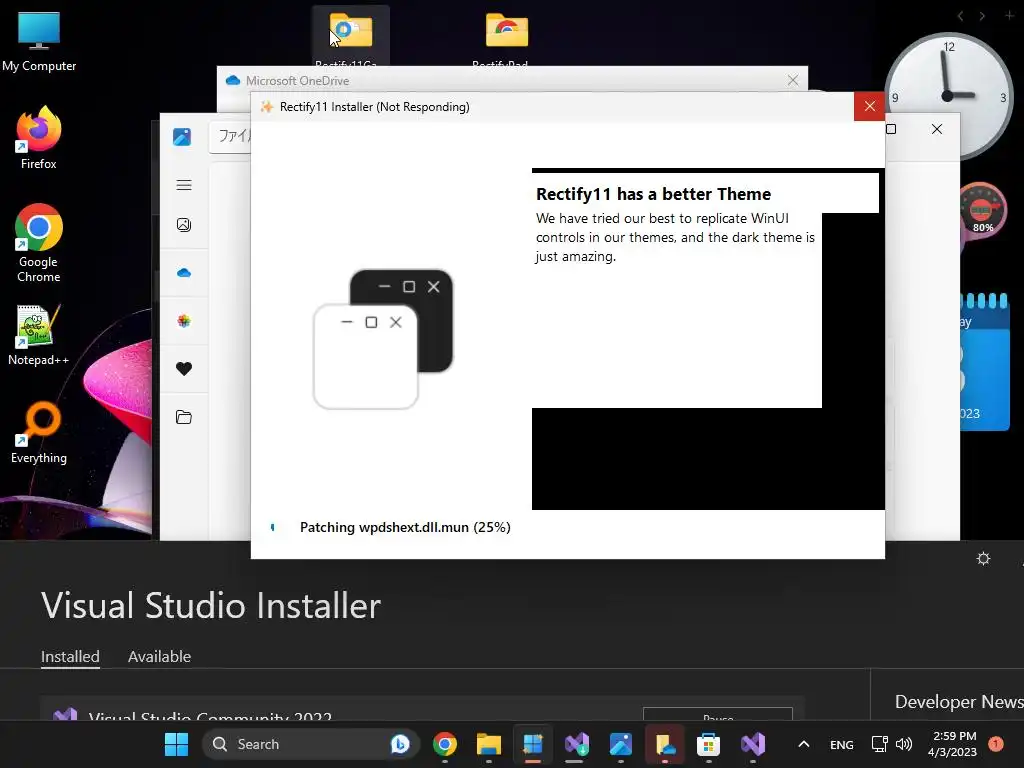The image size is (1024, 768).
Task: Open All Photos in the Photos sidebar
Action: 184,225
